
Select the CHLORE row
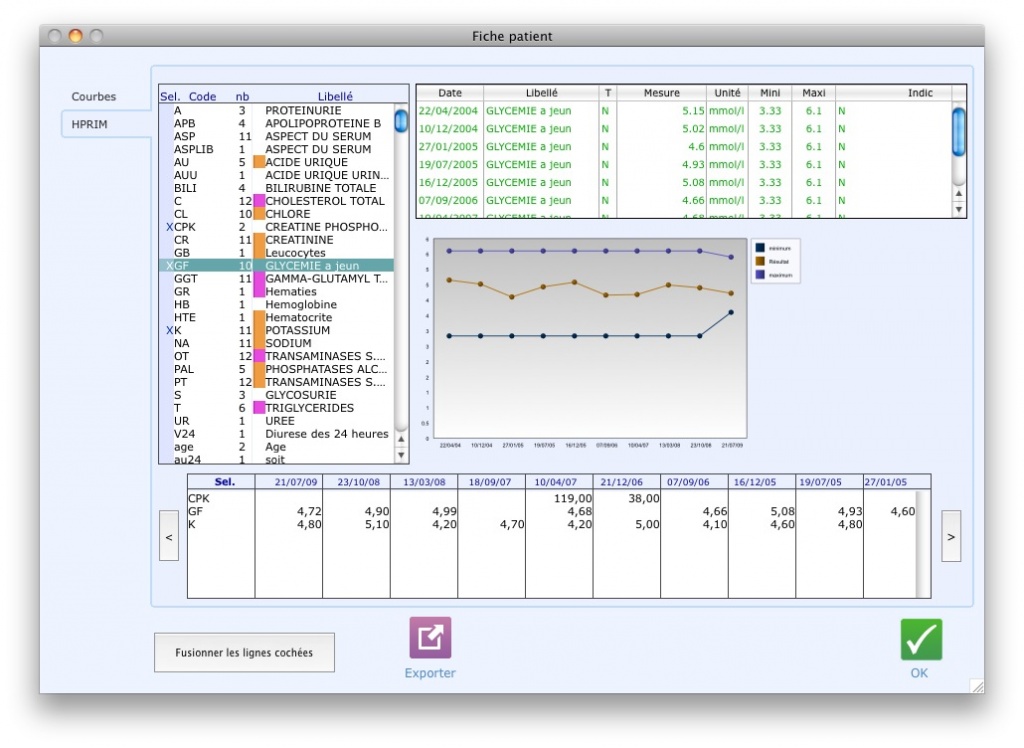(276, 214)
